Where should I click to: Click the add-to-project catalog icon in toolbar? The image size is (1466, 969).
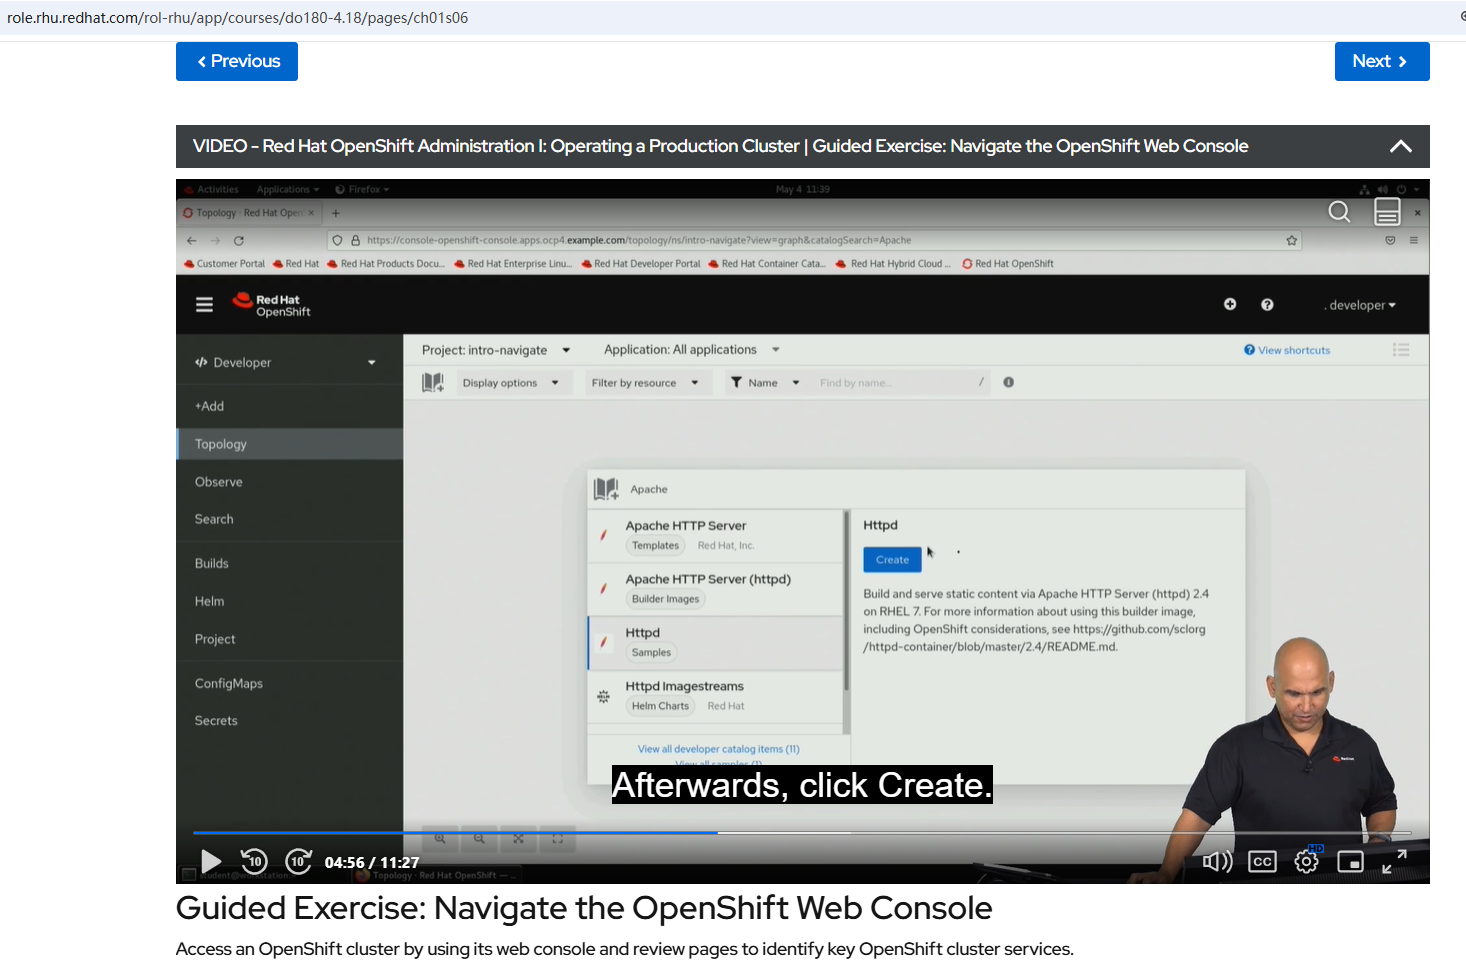(433, 382)
